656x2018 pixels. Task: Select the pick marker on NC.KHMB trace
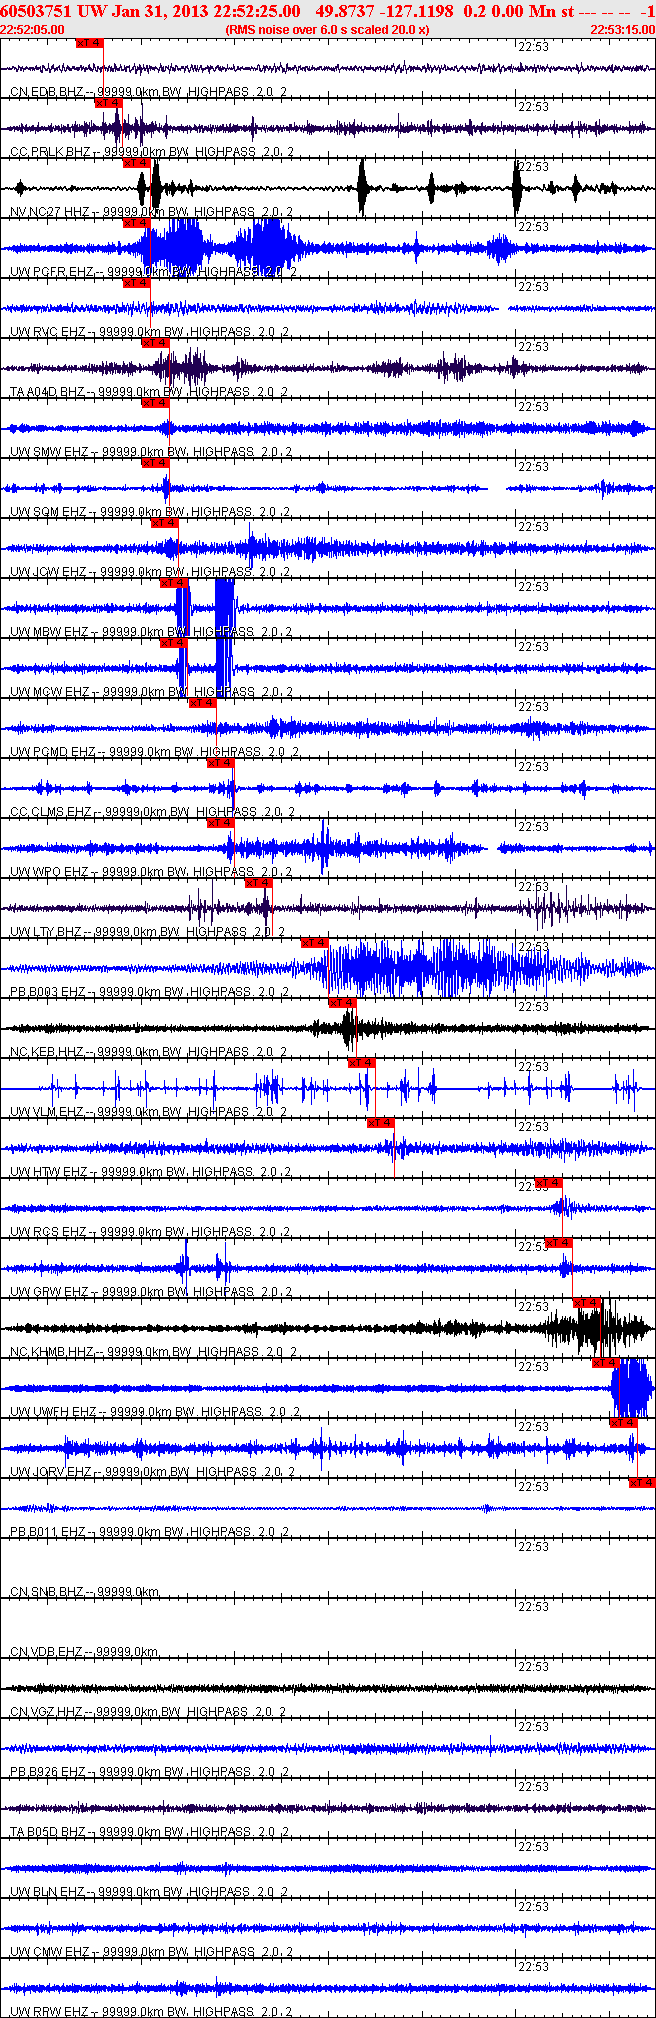pyautogui.click(x=587, y=1303)
